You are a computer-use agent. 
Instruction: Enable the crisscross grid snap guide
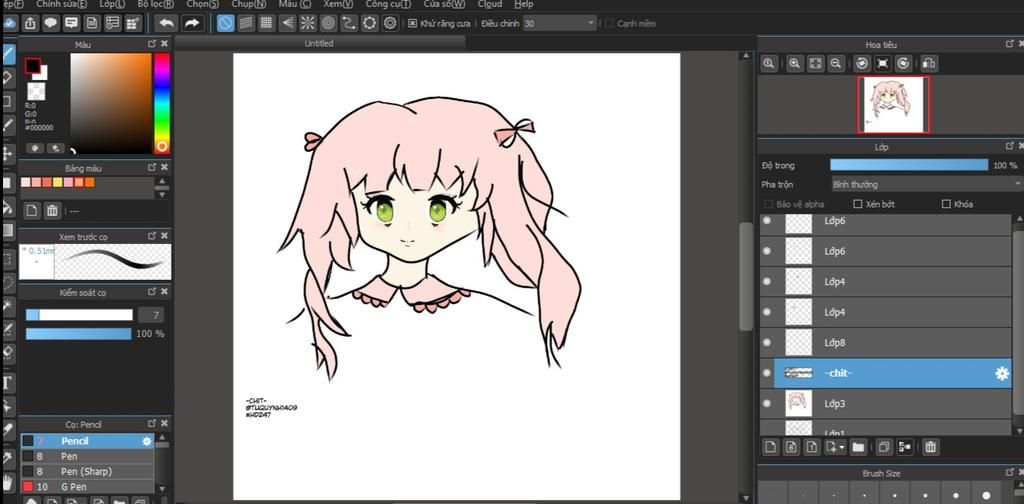[x=266, y=24]
